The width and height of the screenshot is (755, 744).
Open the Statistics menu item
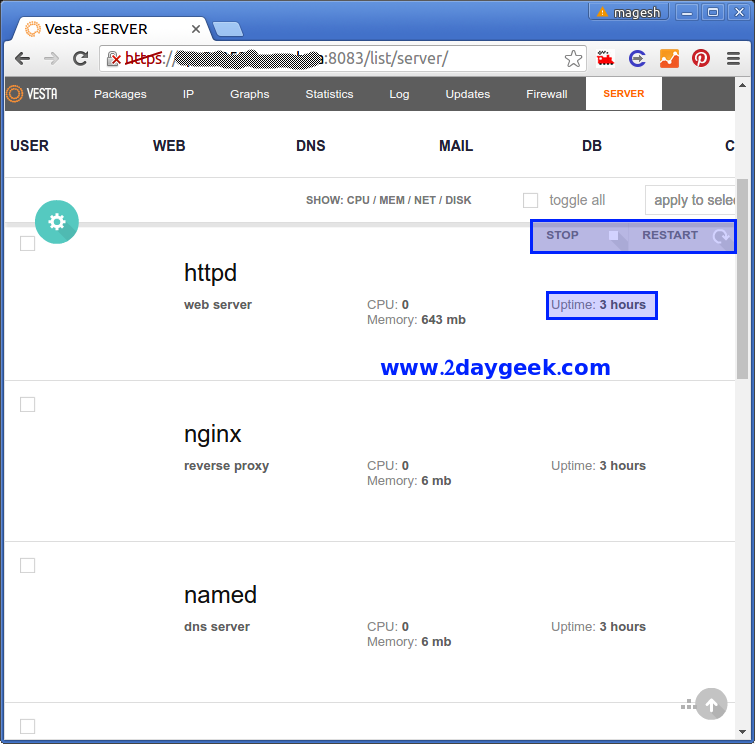coord(329,94)
